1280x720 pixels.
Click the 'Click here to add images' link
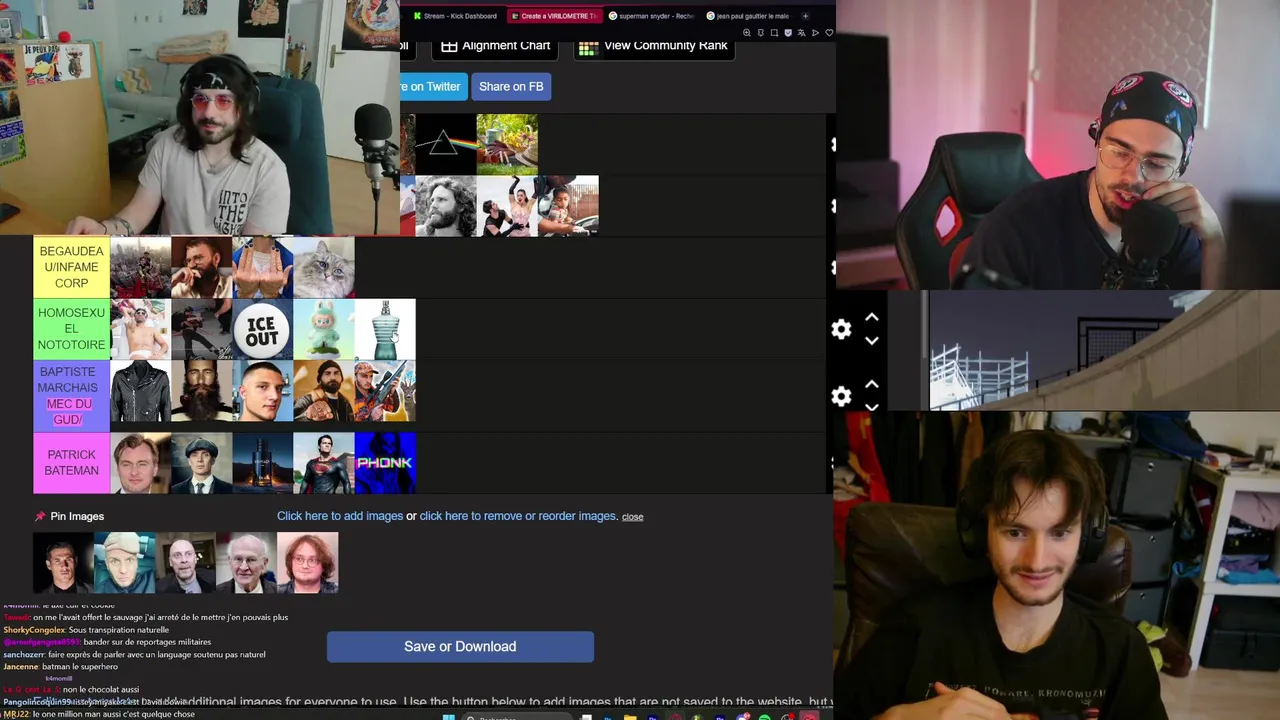click(340, 516)
